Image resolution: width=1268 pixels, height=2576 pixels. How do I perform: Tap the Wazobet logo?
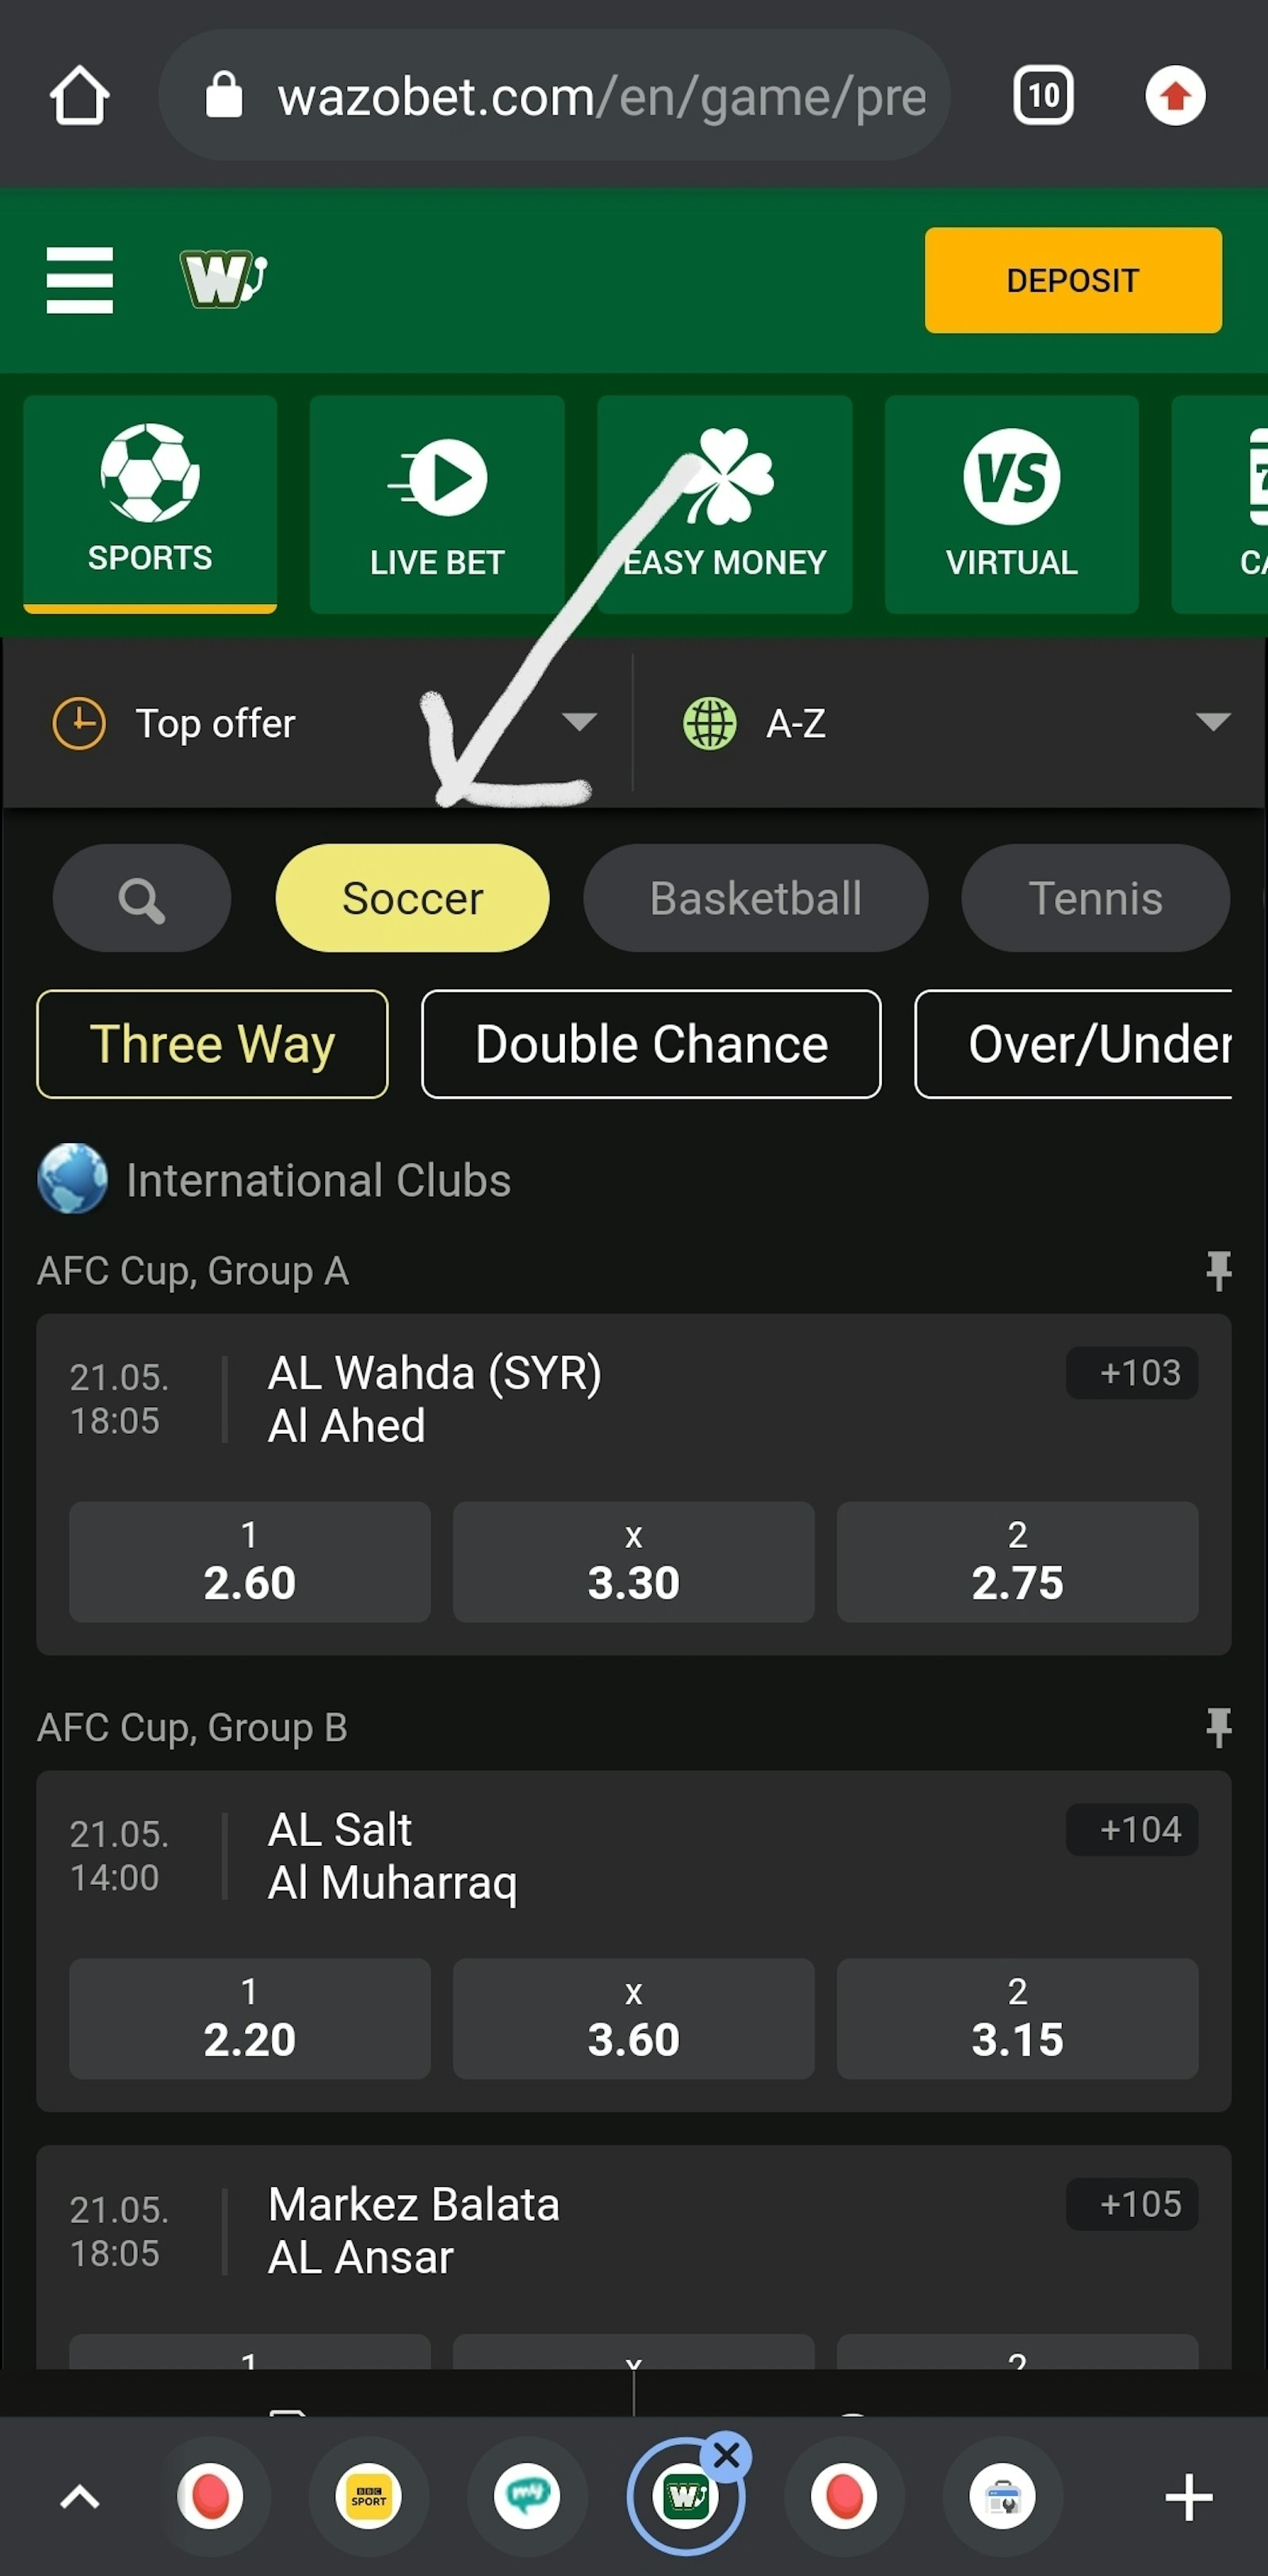[223, 278]
